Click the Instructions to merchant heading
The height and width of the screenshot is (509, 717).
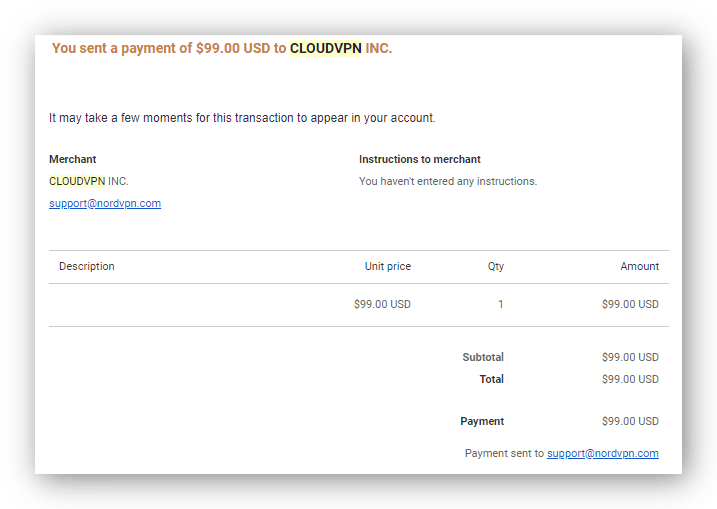tap(420, 159)
